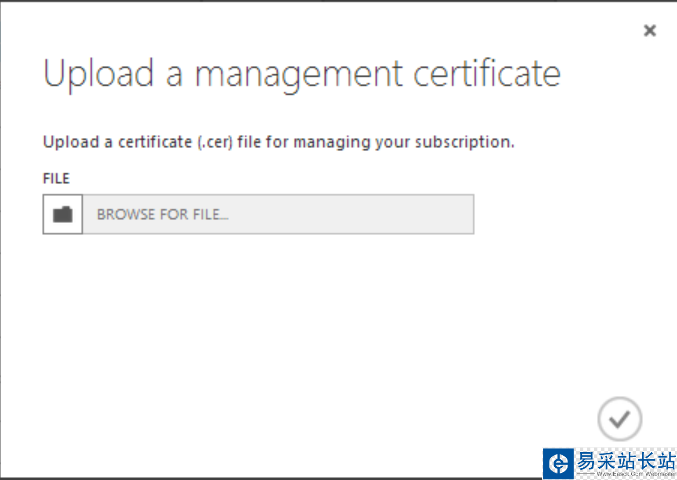677x480 pixels.
Task: Click the circled checkmark icon
Action: (x=619, y=419)
